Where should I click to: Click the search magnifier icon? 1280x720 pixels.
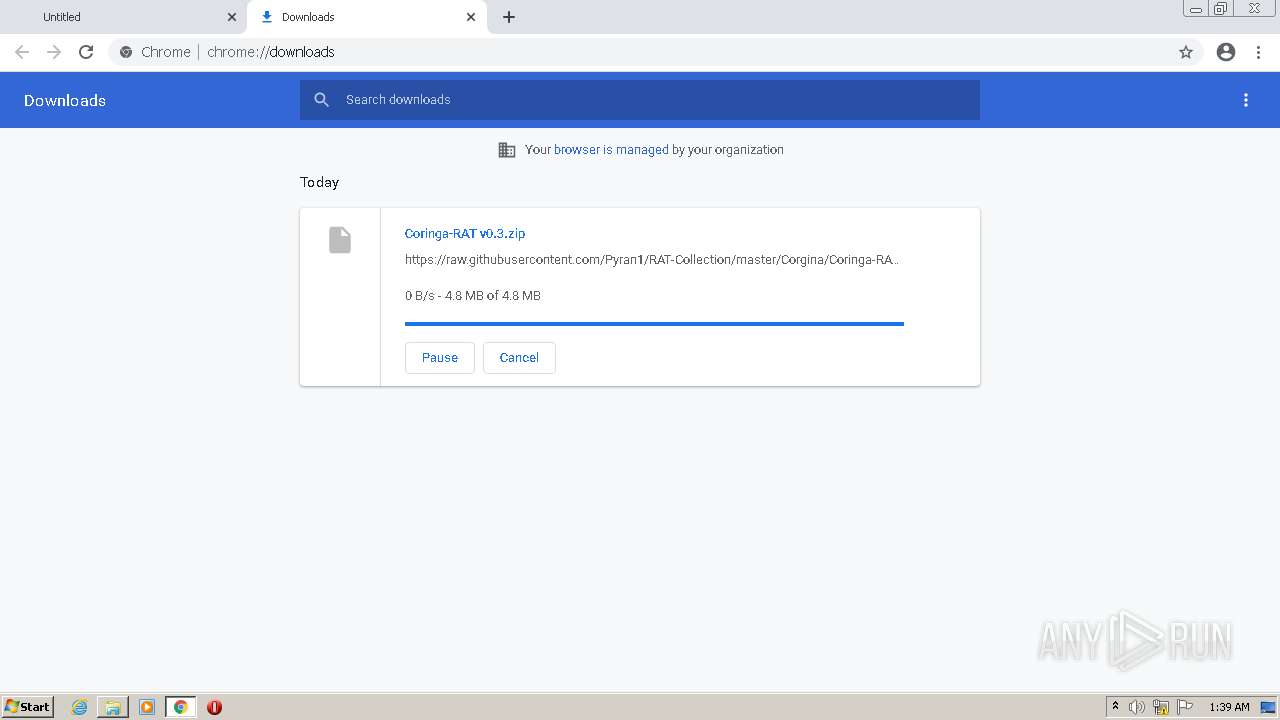(322, 100)
